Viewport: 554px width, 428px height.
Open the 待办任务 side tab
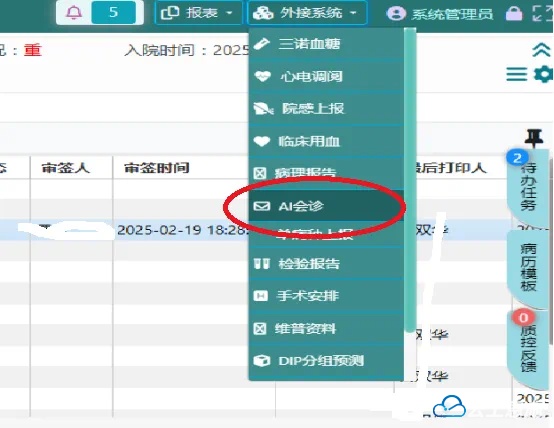click(529, 187)
